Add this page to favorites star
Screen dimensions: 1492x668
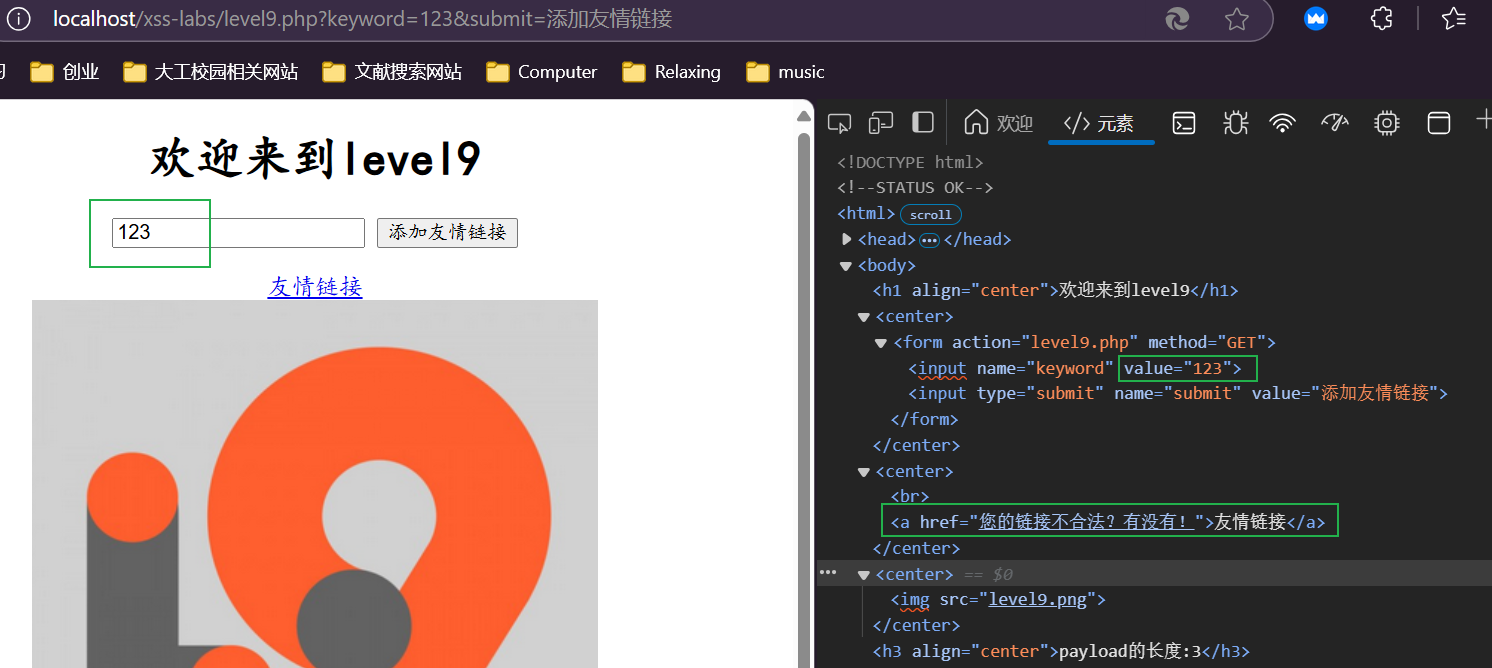pos(1237,19)
